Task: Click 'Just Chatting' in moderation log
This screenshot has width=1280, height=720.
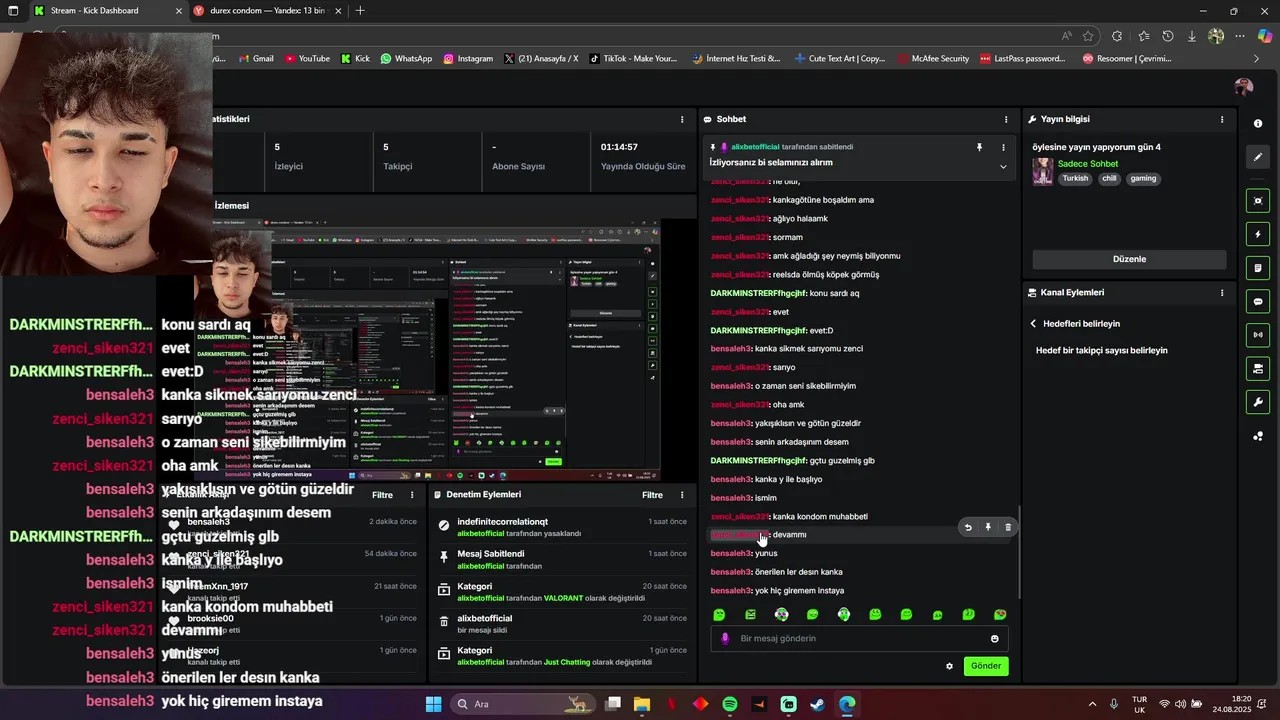Action: (567, 662)
